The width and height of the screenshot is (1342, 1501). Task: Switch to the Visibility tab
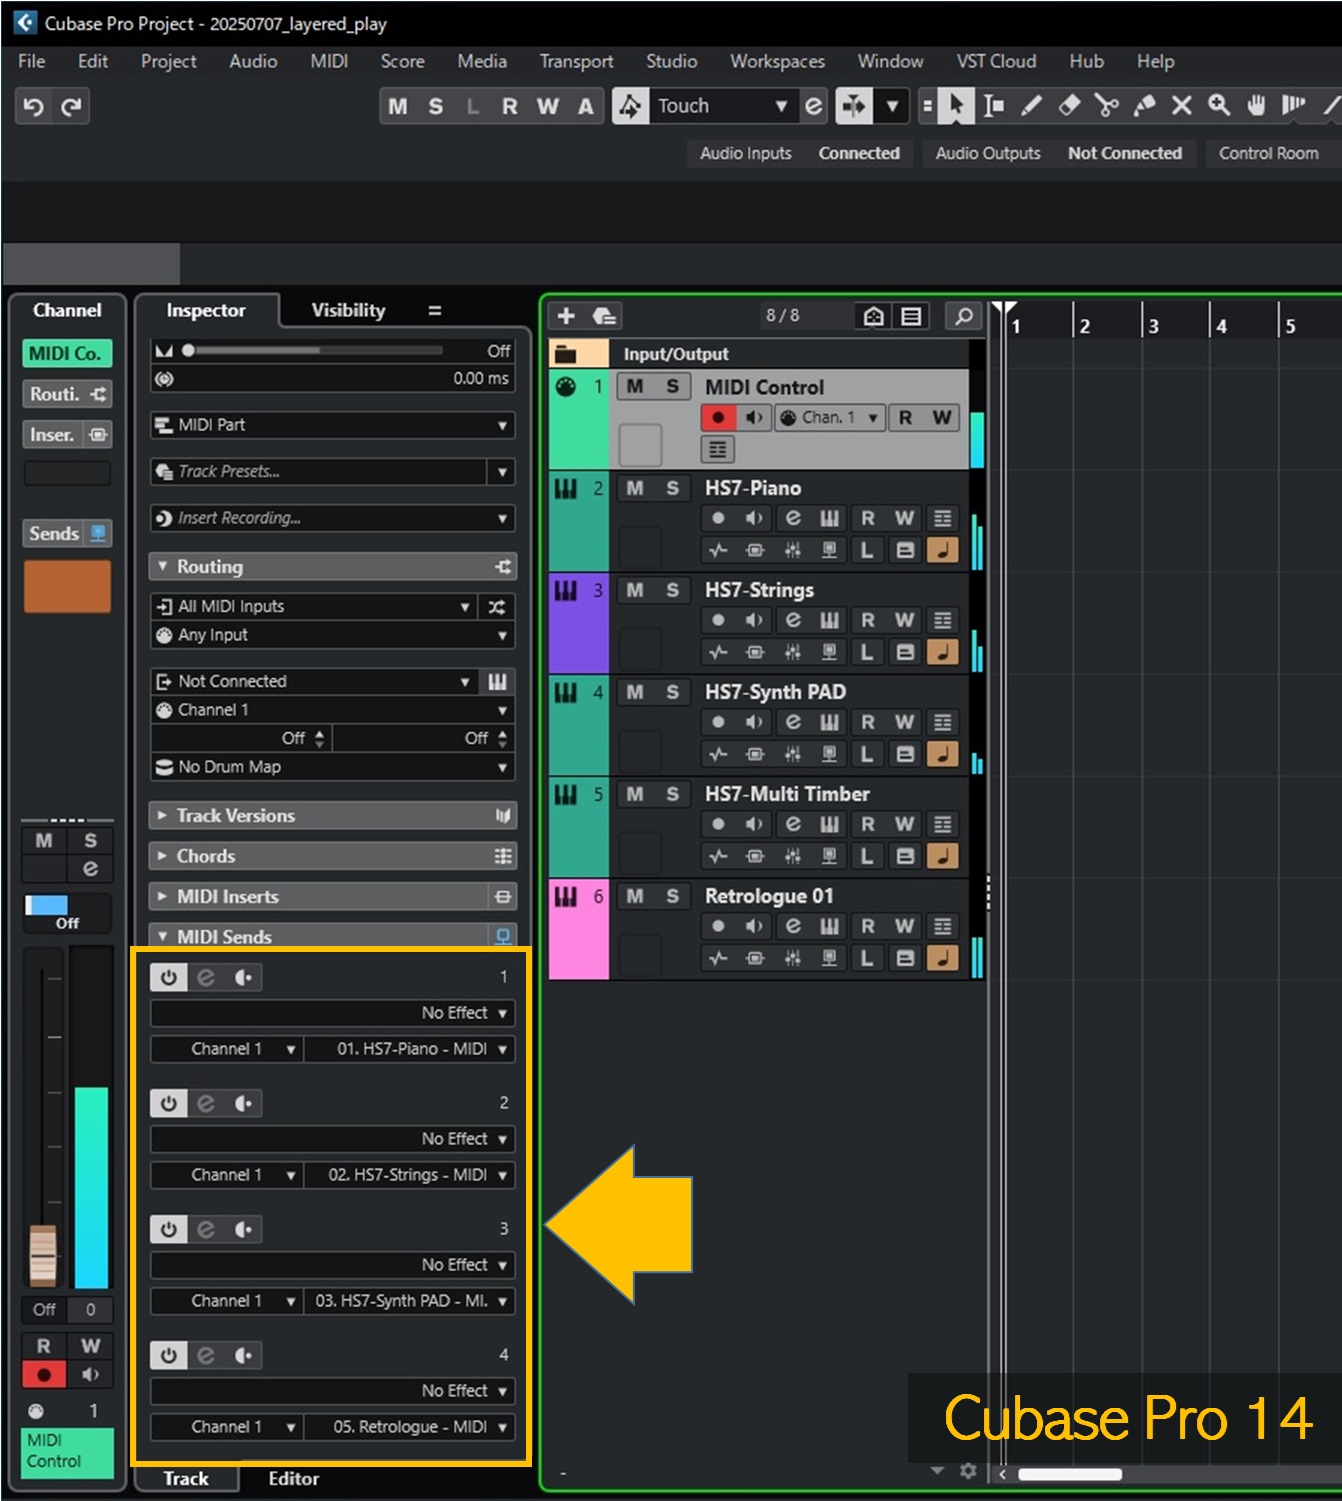[348, 311]
